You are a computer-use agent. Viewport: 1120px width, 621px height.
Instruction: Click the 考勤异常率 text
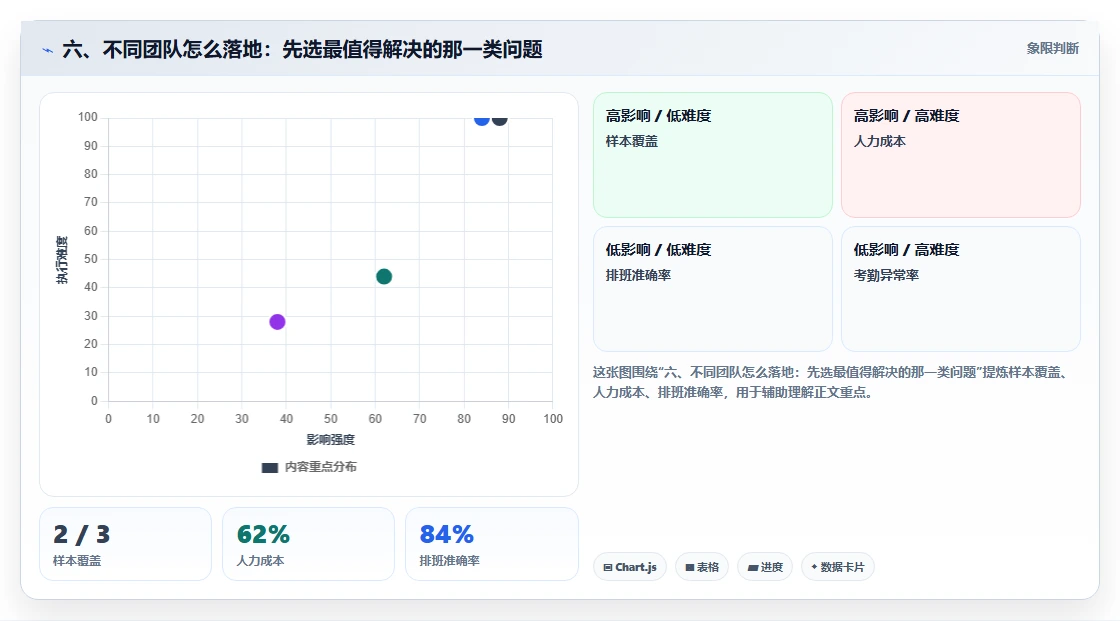pyautogui.click(x=886, y=275)
